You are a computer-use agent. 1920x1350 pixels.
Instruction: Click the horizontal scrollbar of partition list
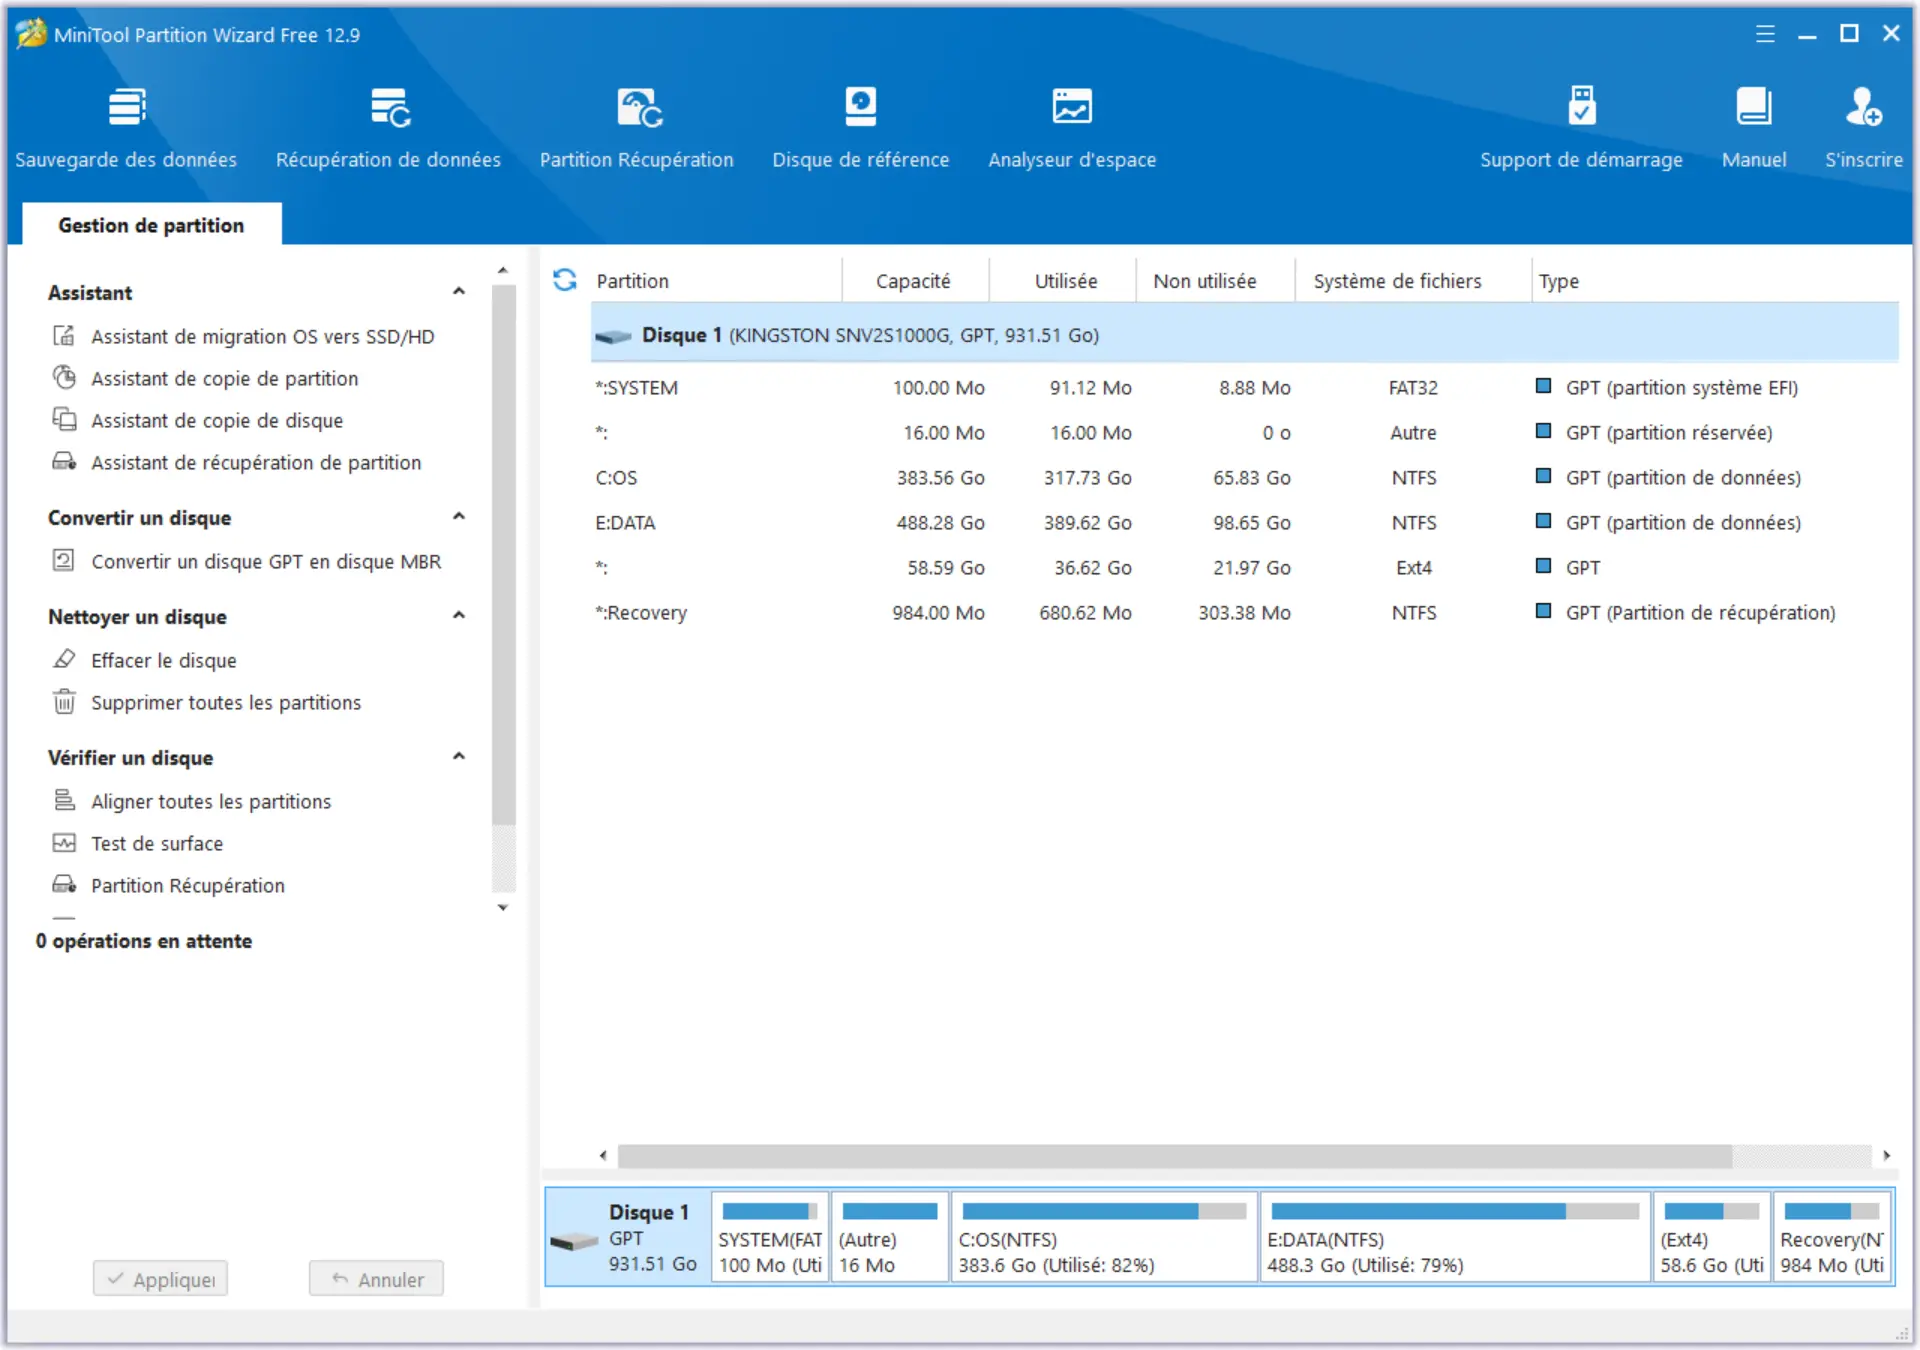click(1175, 1156)
